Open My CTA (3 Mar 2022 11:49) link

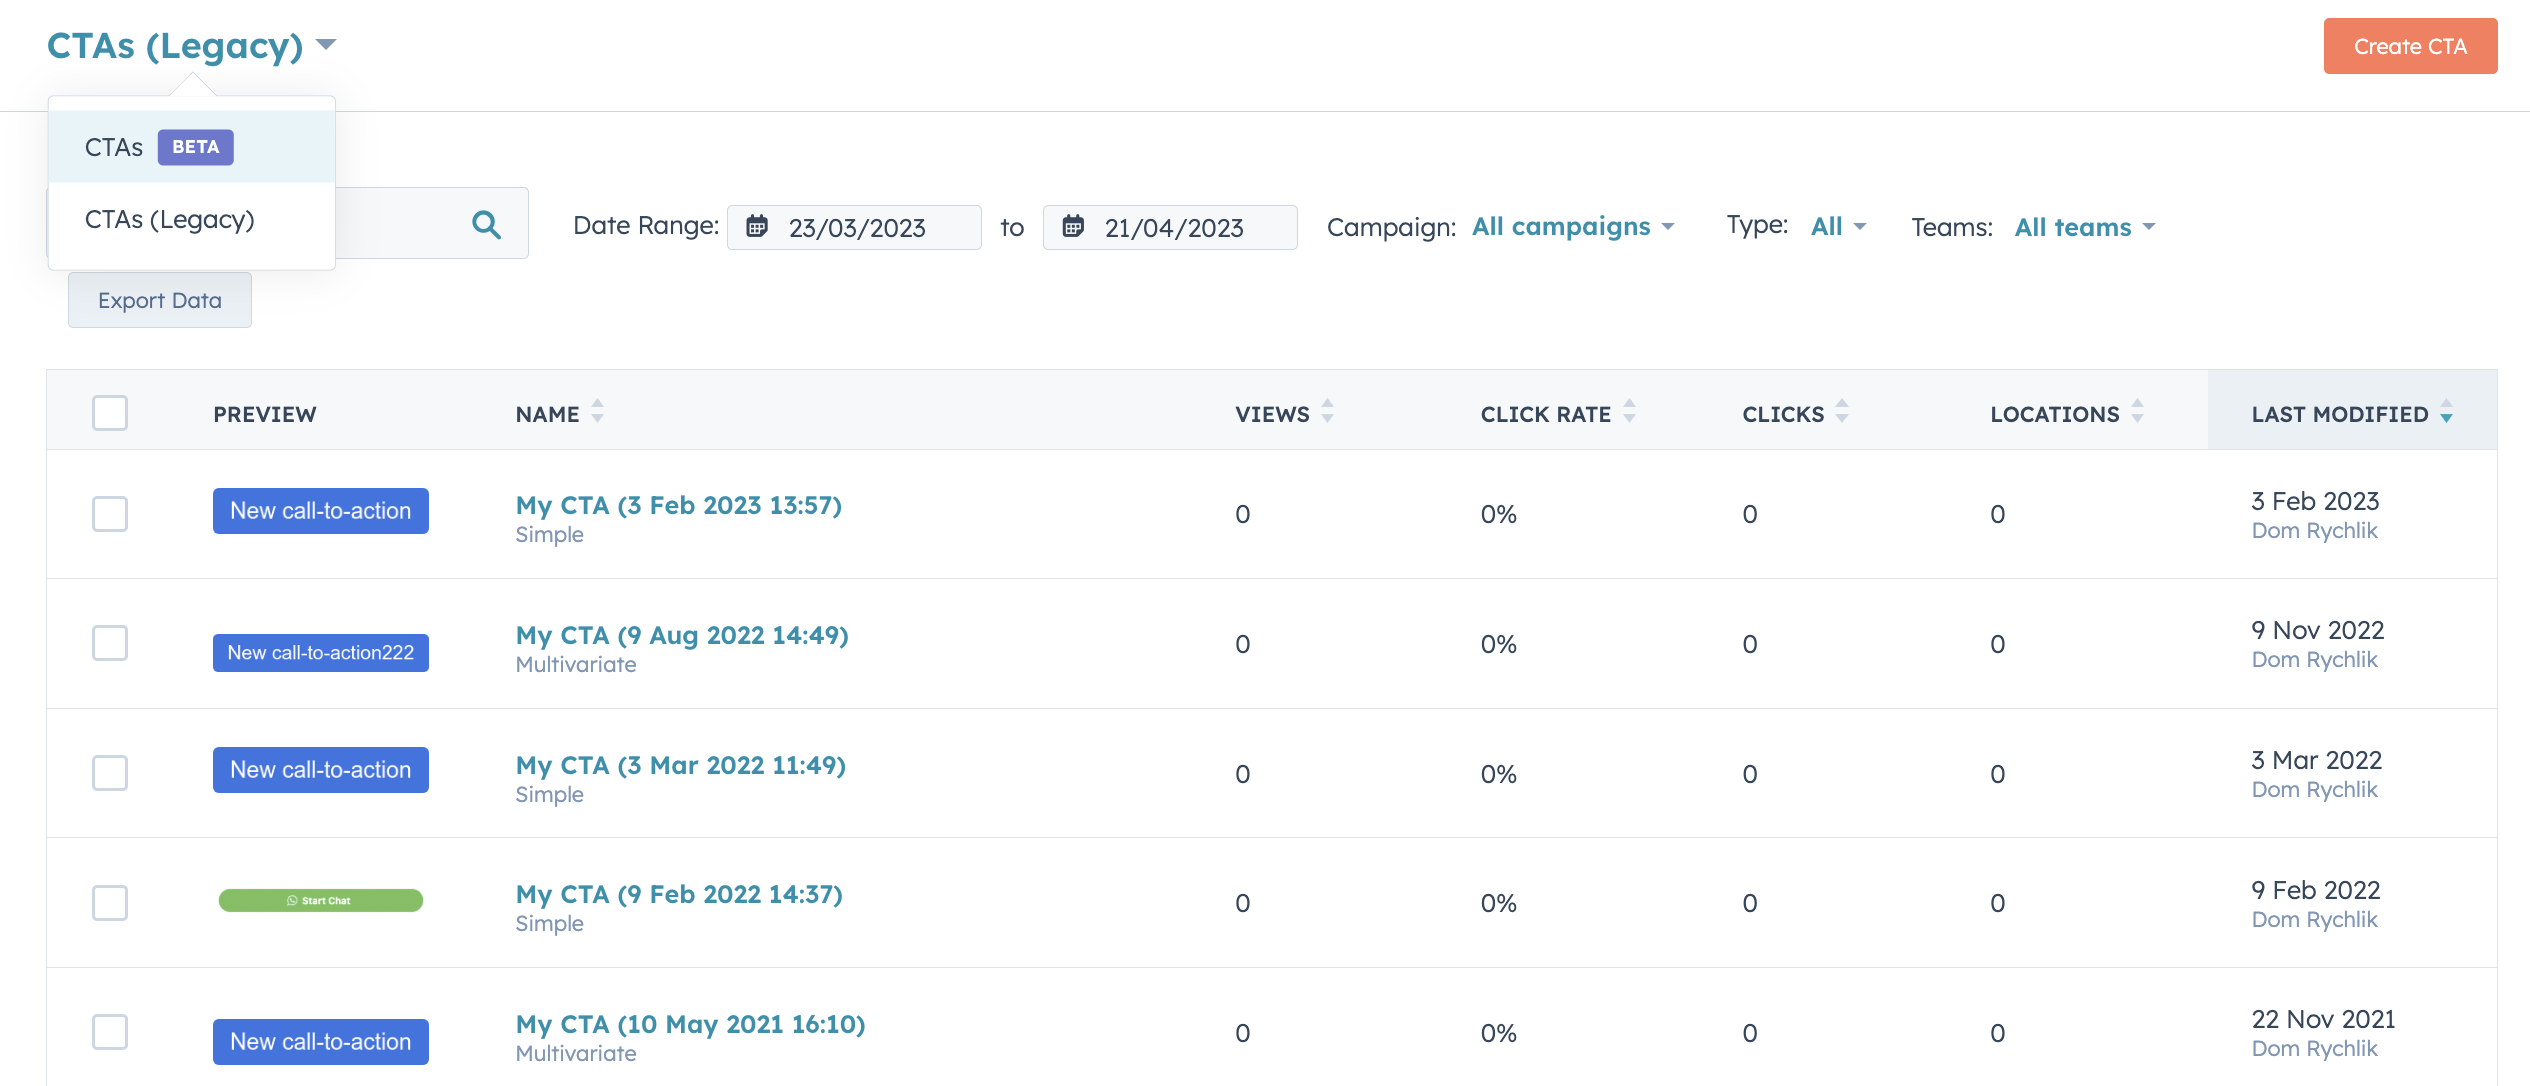(x=681, y=765)
